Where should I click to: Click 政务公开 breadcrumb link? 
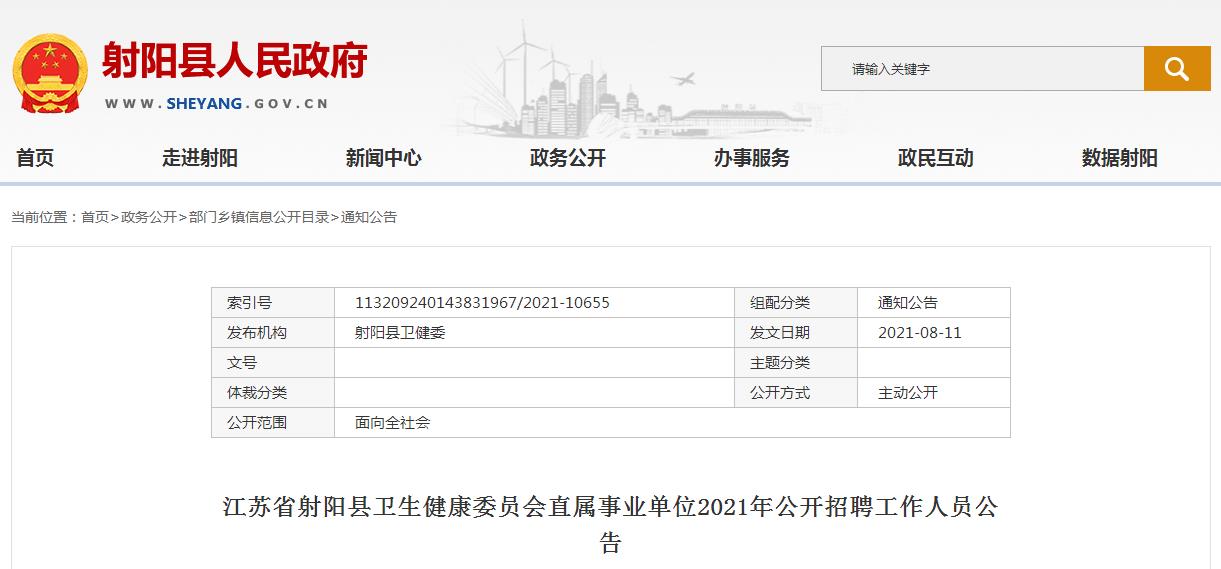pos(149,217)
